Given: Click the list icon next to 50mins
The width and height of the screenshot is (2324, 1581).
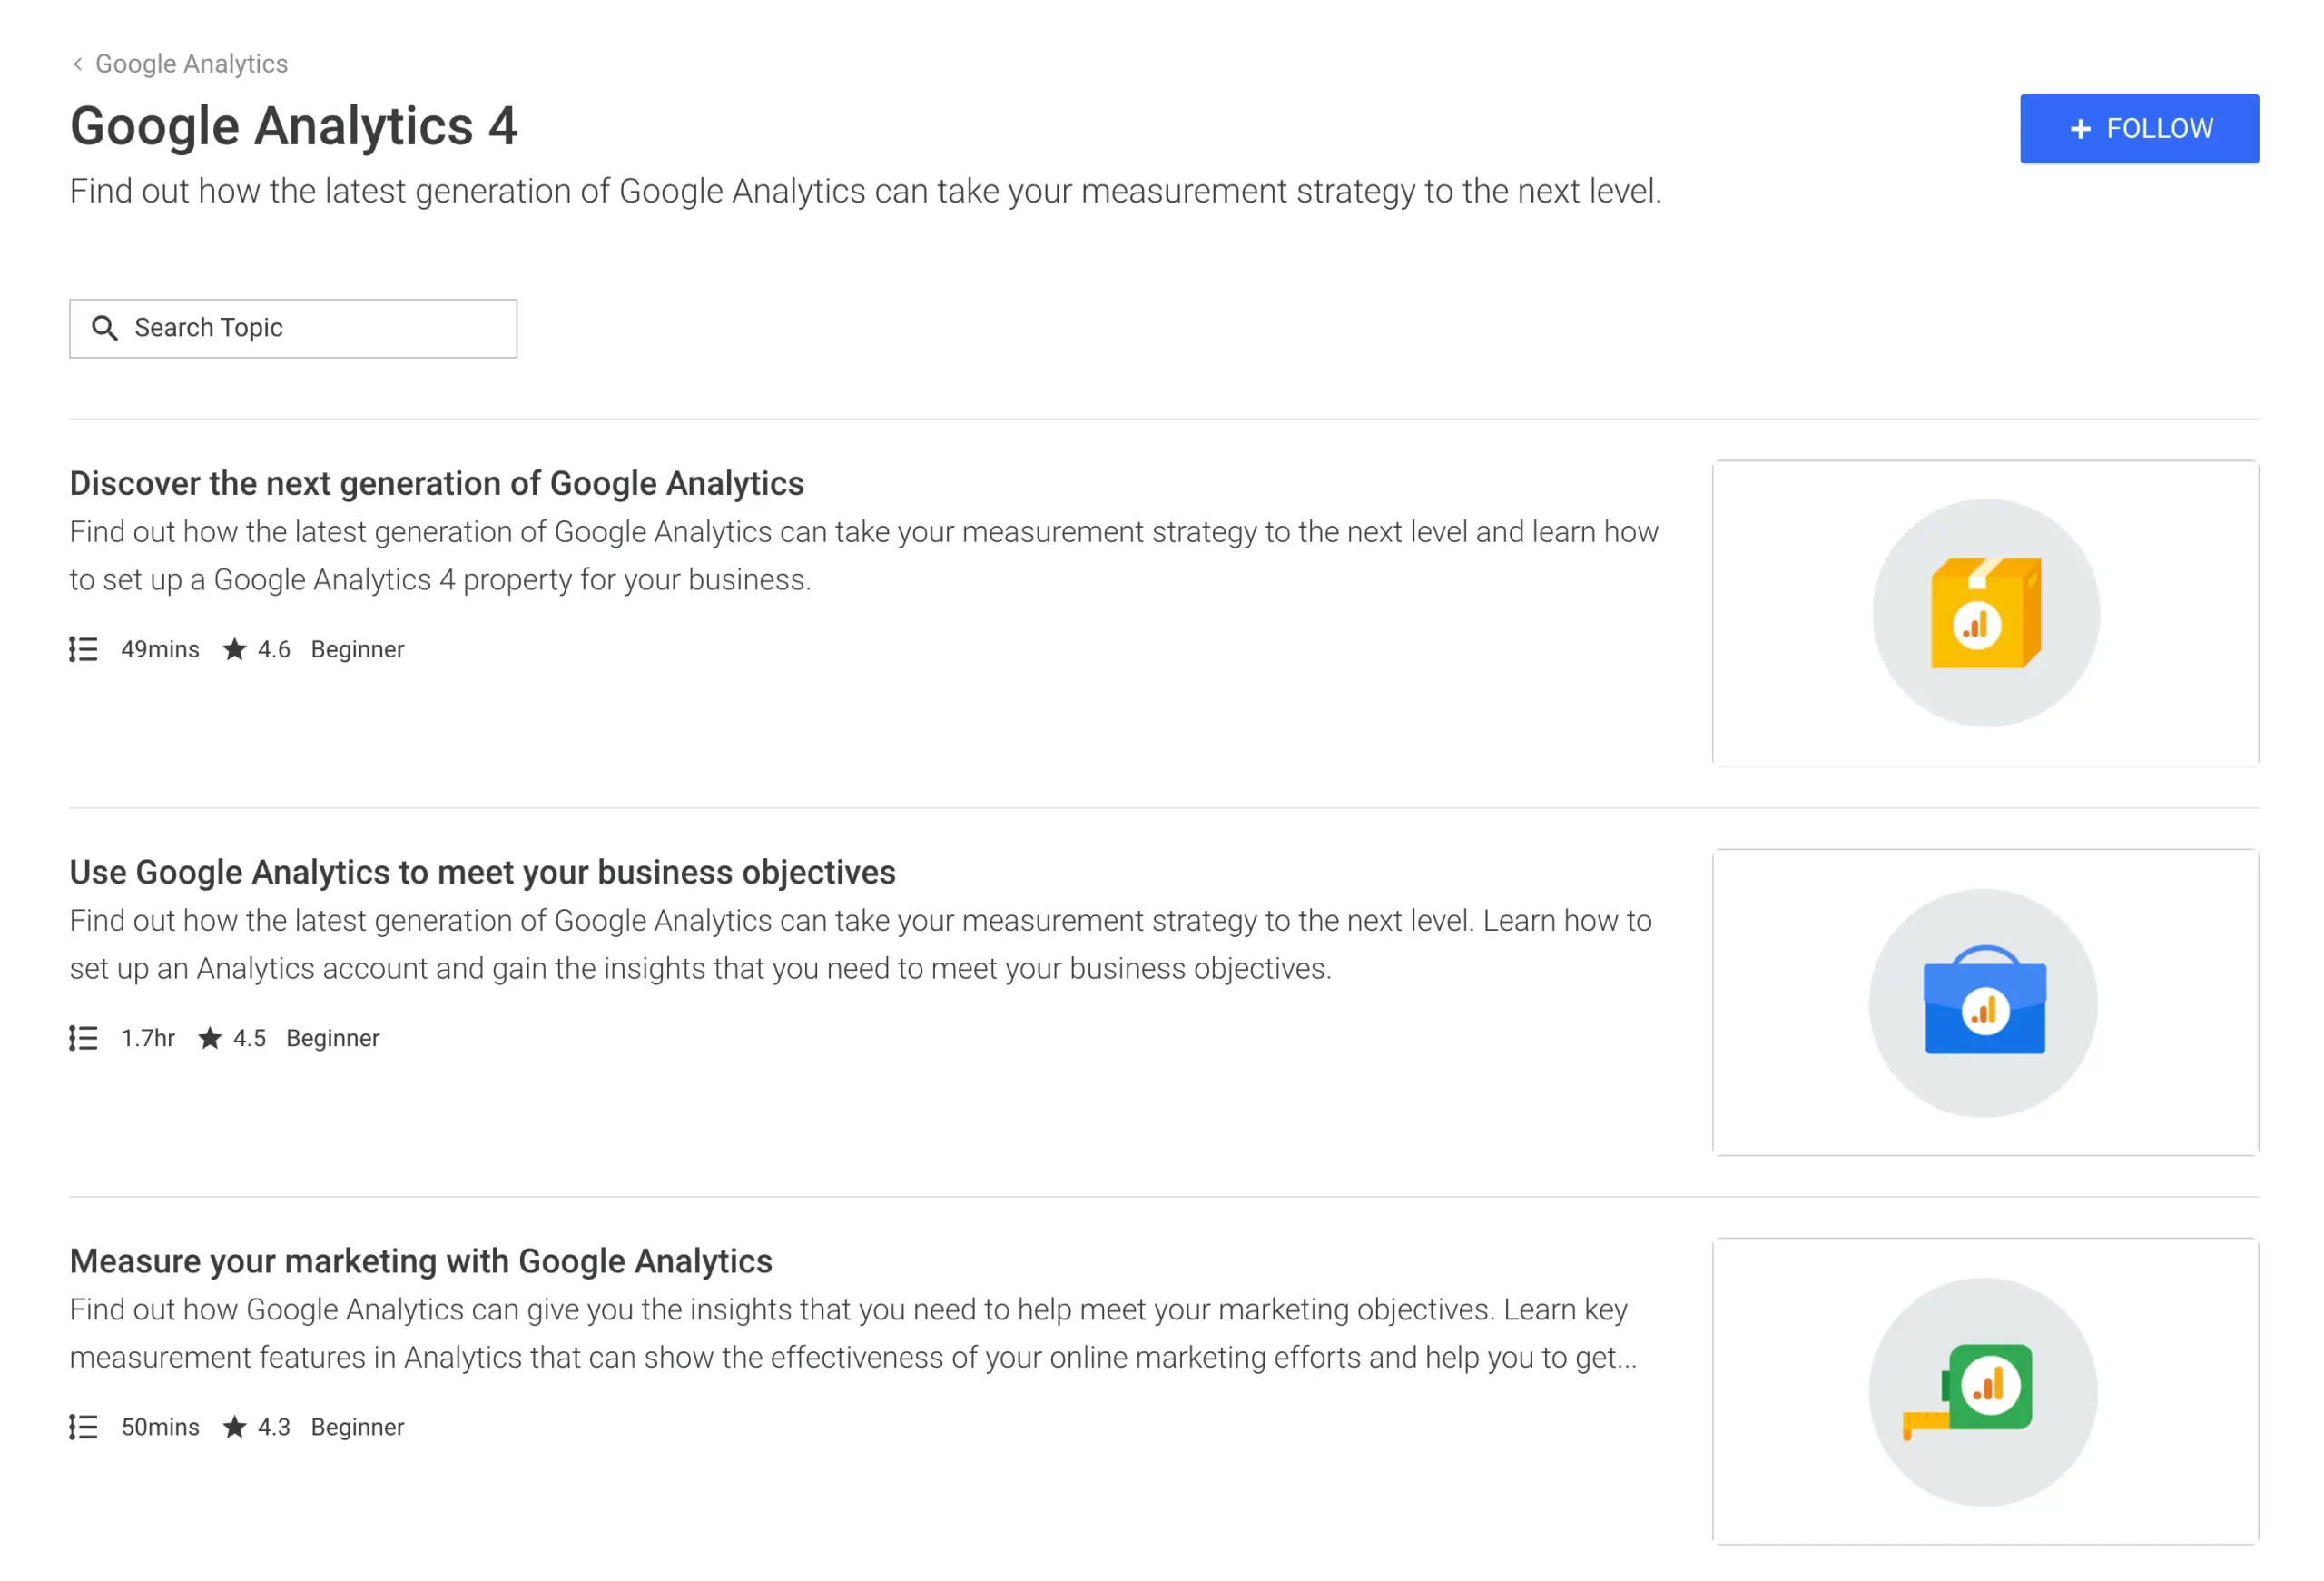Looking at the screenshot, I should (84, 1428).
